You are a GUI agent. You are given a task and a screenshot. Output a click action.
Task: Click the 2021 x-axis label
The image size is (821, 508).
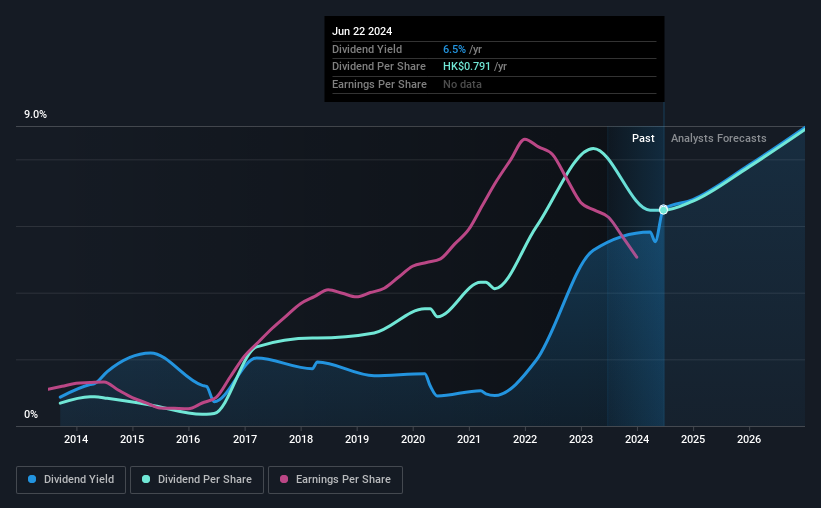click(469, 439)
